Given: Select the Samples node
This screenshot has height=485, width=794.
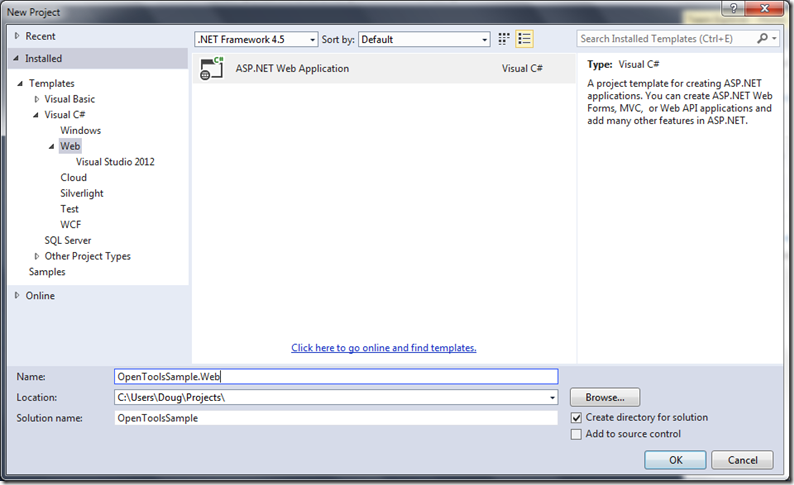Looking at the screenshot, I should pos(47,272).
